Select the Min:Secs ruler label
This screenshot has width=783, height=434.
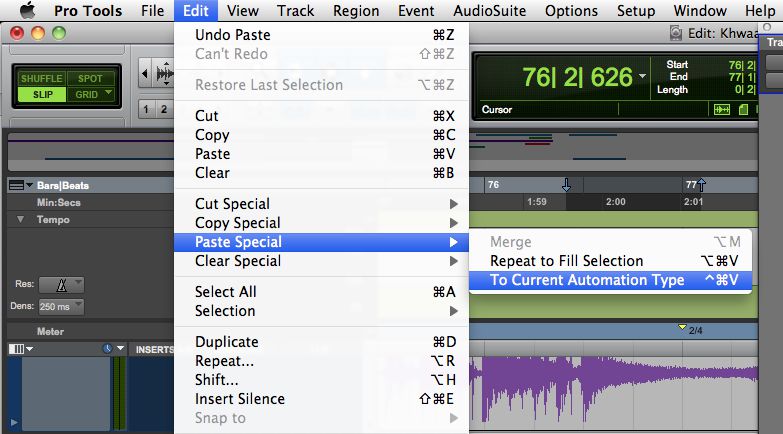click(58, 202)
